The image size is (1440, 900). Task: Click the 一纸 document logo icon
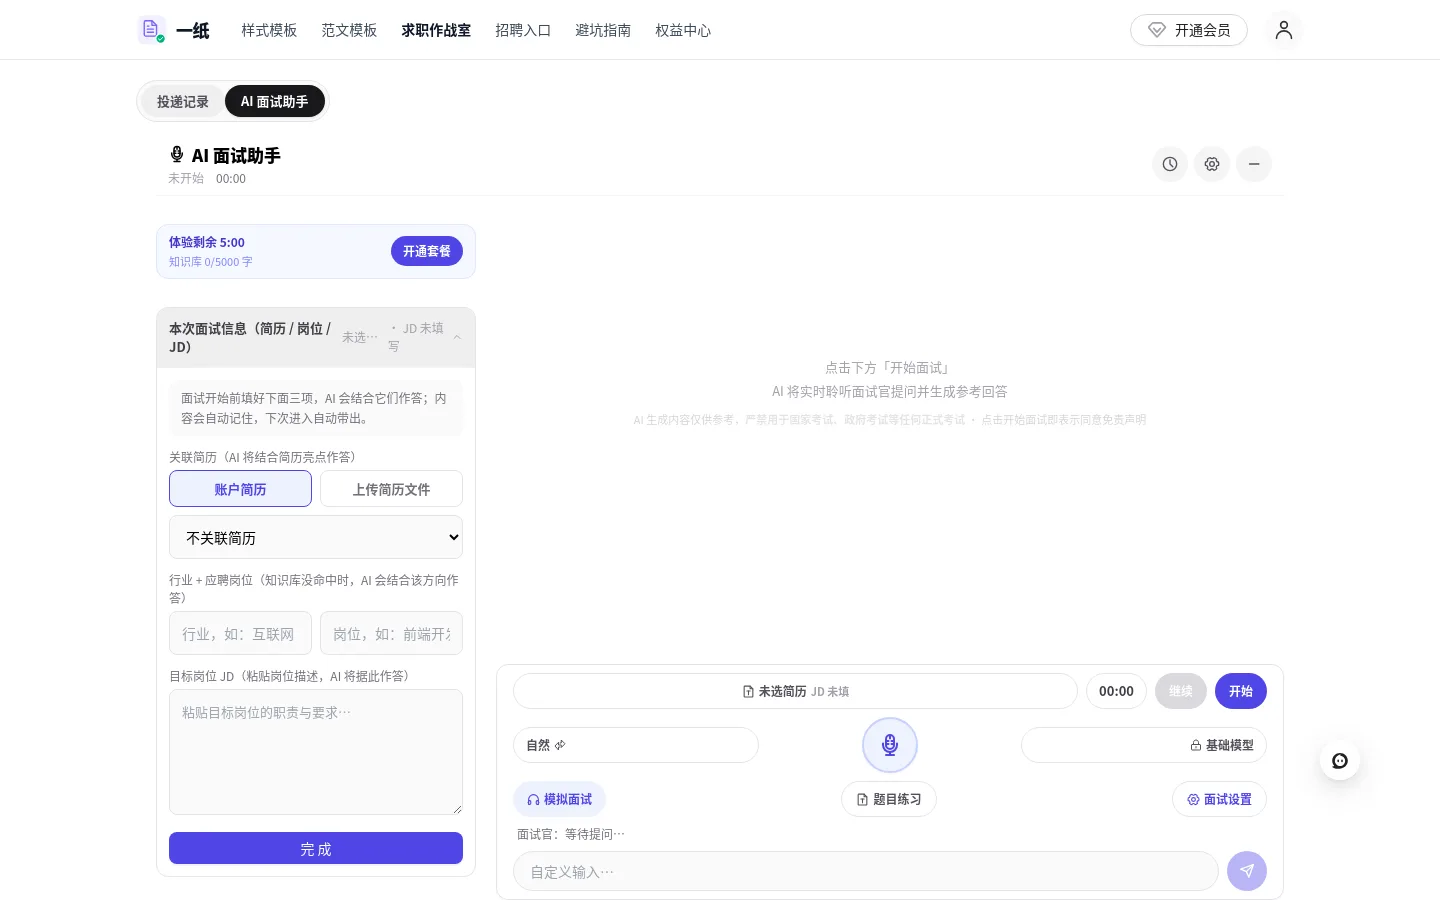[151, 30]
